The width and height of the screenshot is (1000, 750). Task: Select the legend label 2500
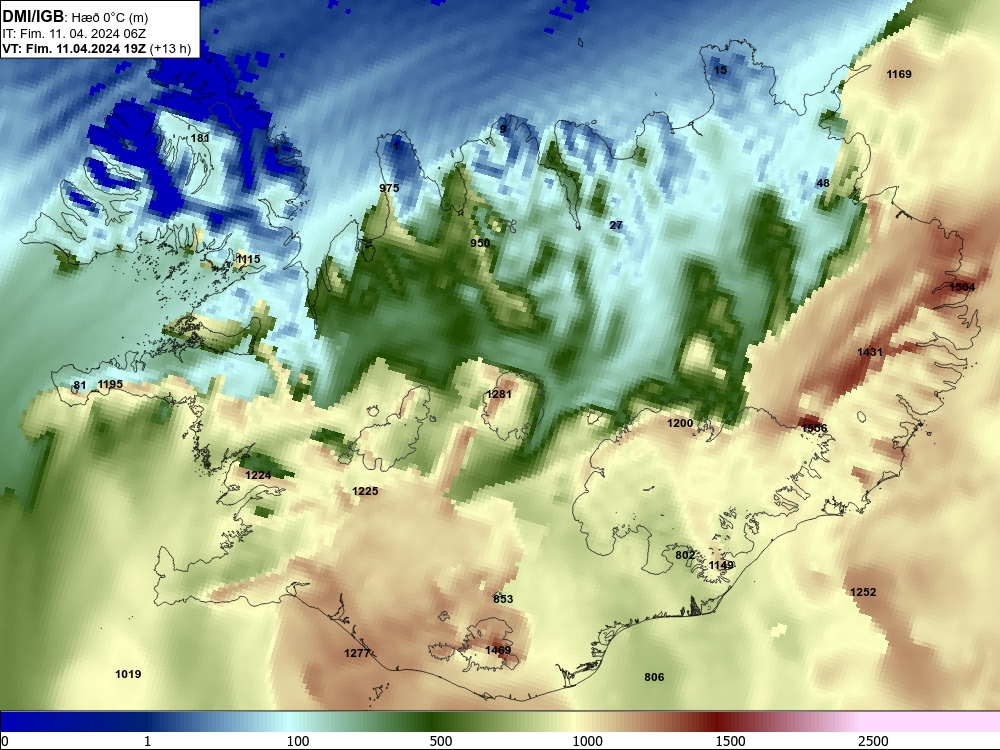click(873, 741)
